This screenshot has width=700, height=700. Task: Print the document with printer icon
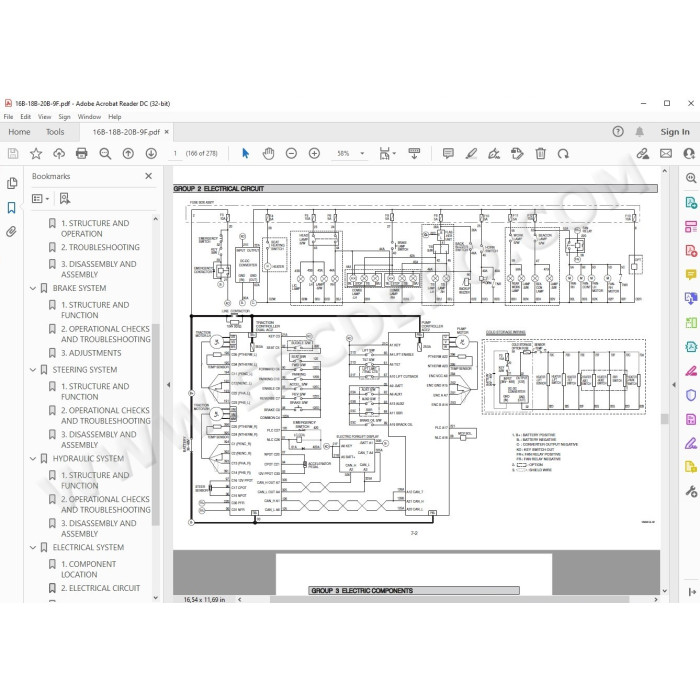pos(82,154)
